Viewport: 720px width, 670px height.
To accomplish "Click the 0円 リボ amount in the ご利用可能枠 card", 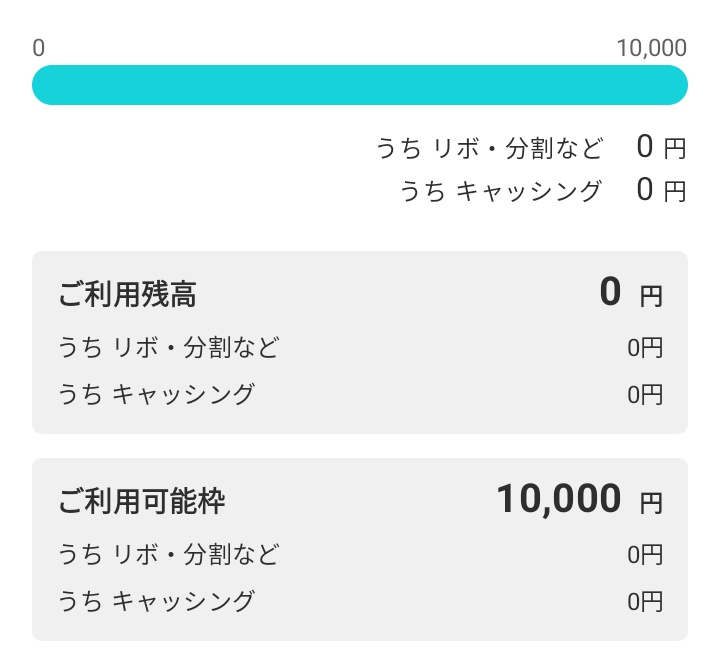I will 645,555.
